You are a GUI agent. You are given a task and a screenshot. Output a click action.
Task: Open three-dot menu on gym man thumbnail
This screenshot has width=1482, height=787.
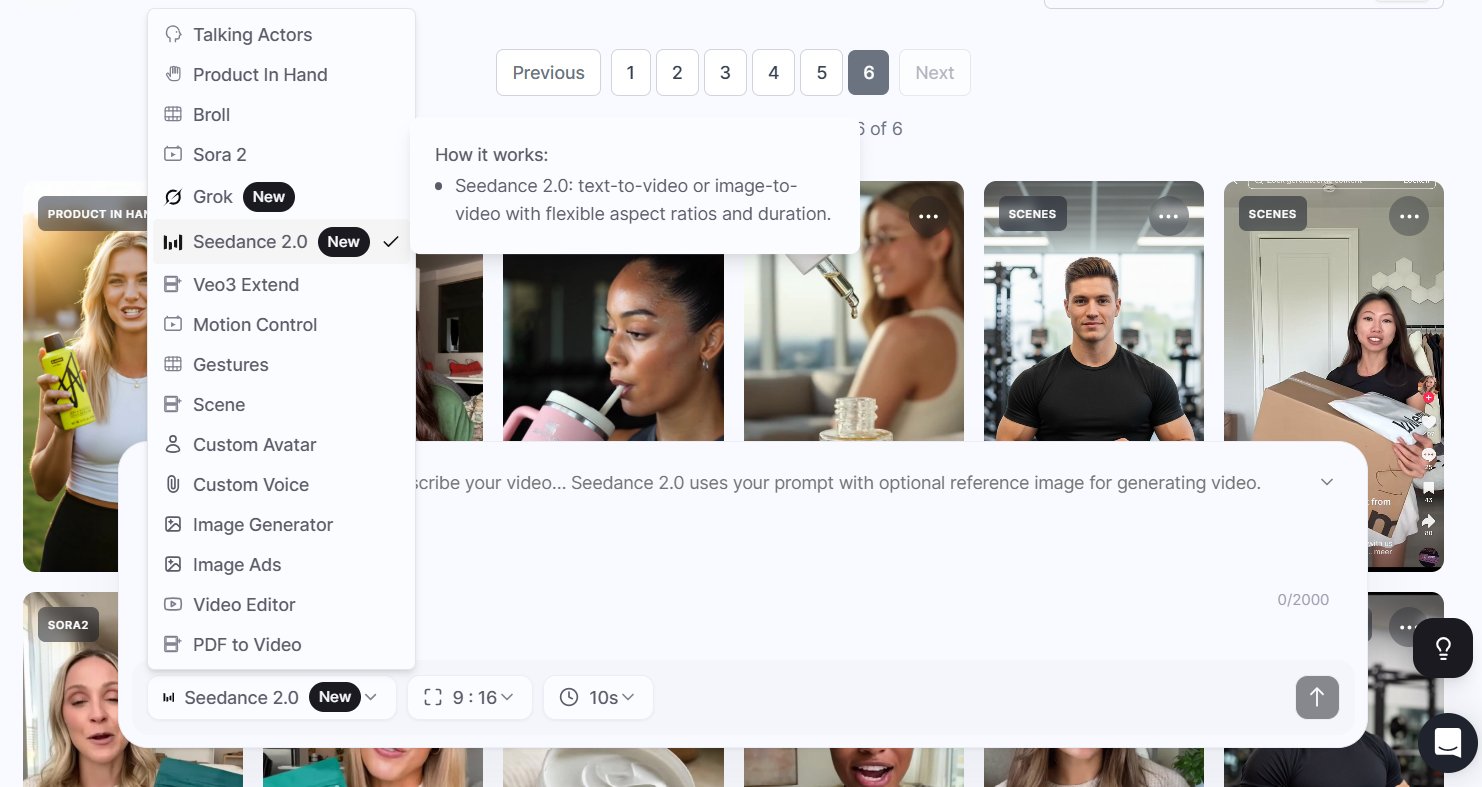(1169, 216)
